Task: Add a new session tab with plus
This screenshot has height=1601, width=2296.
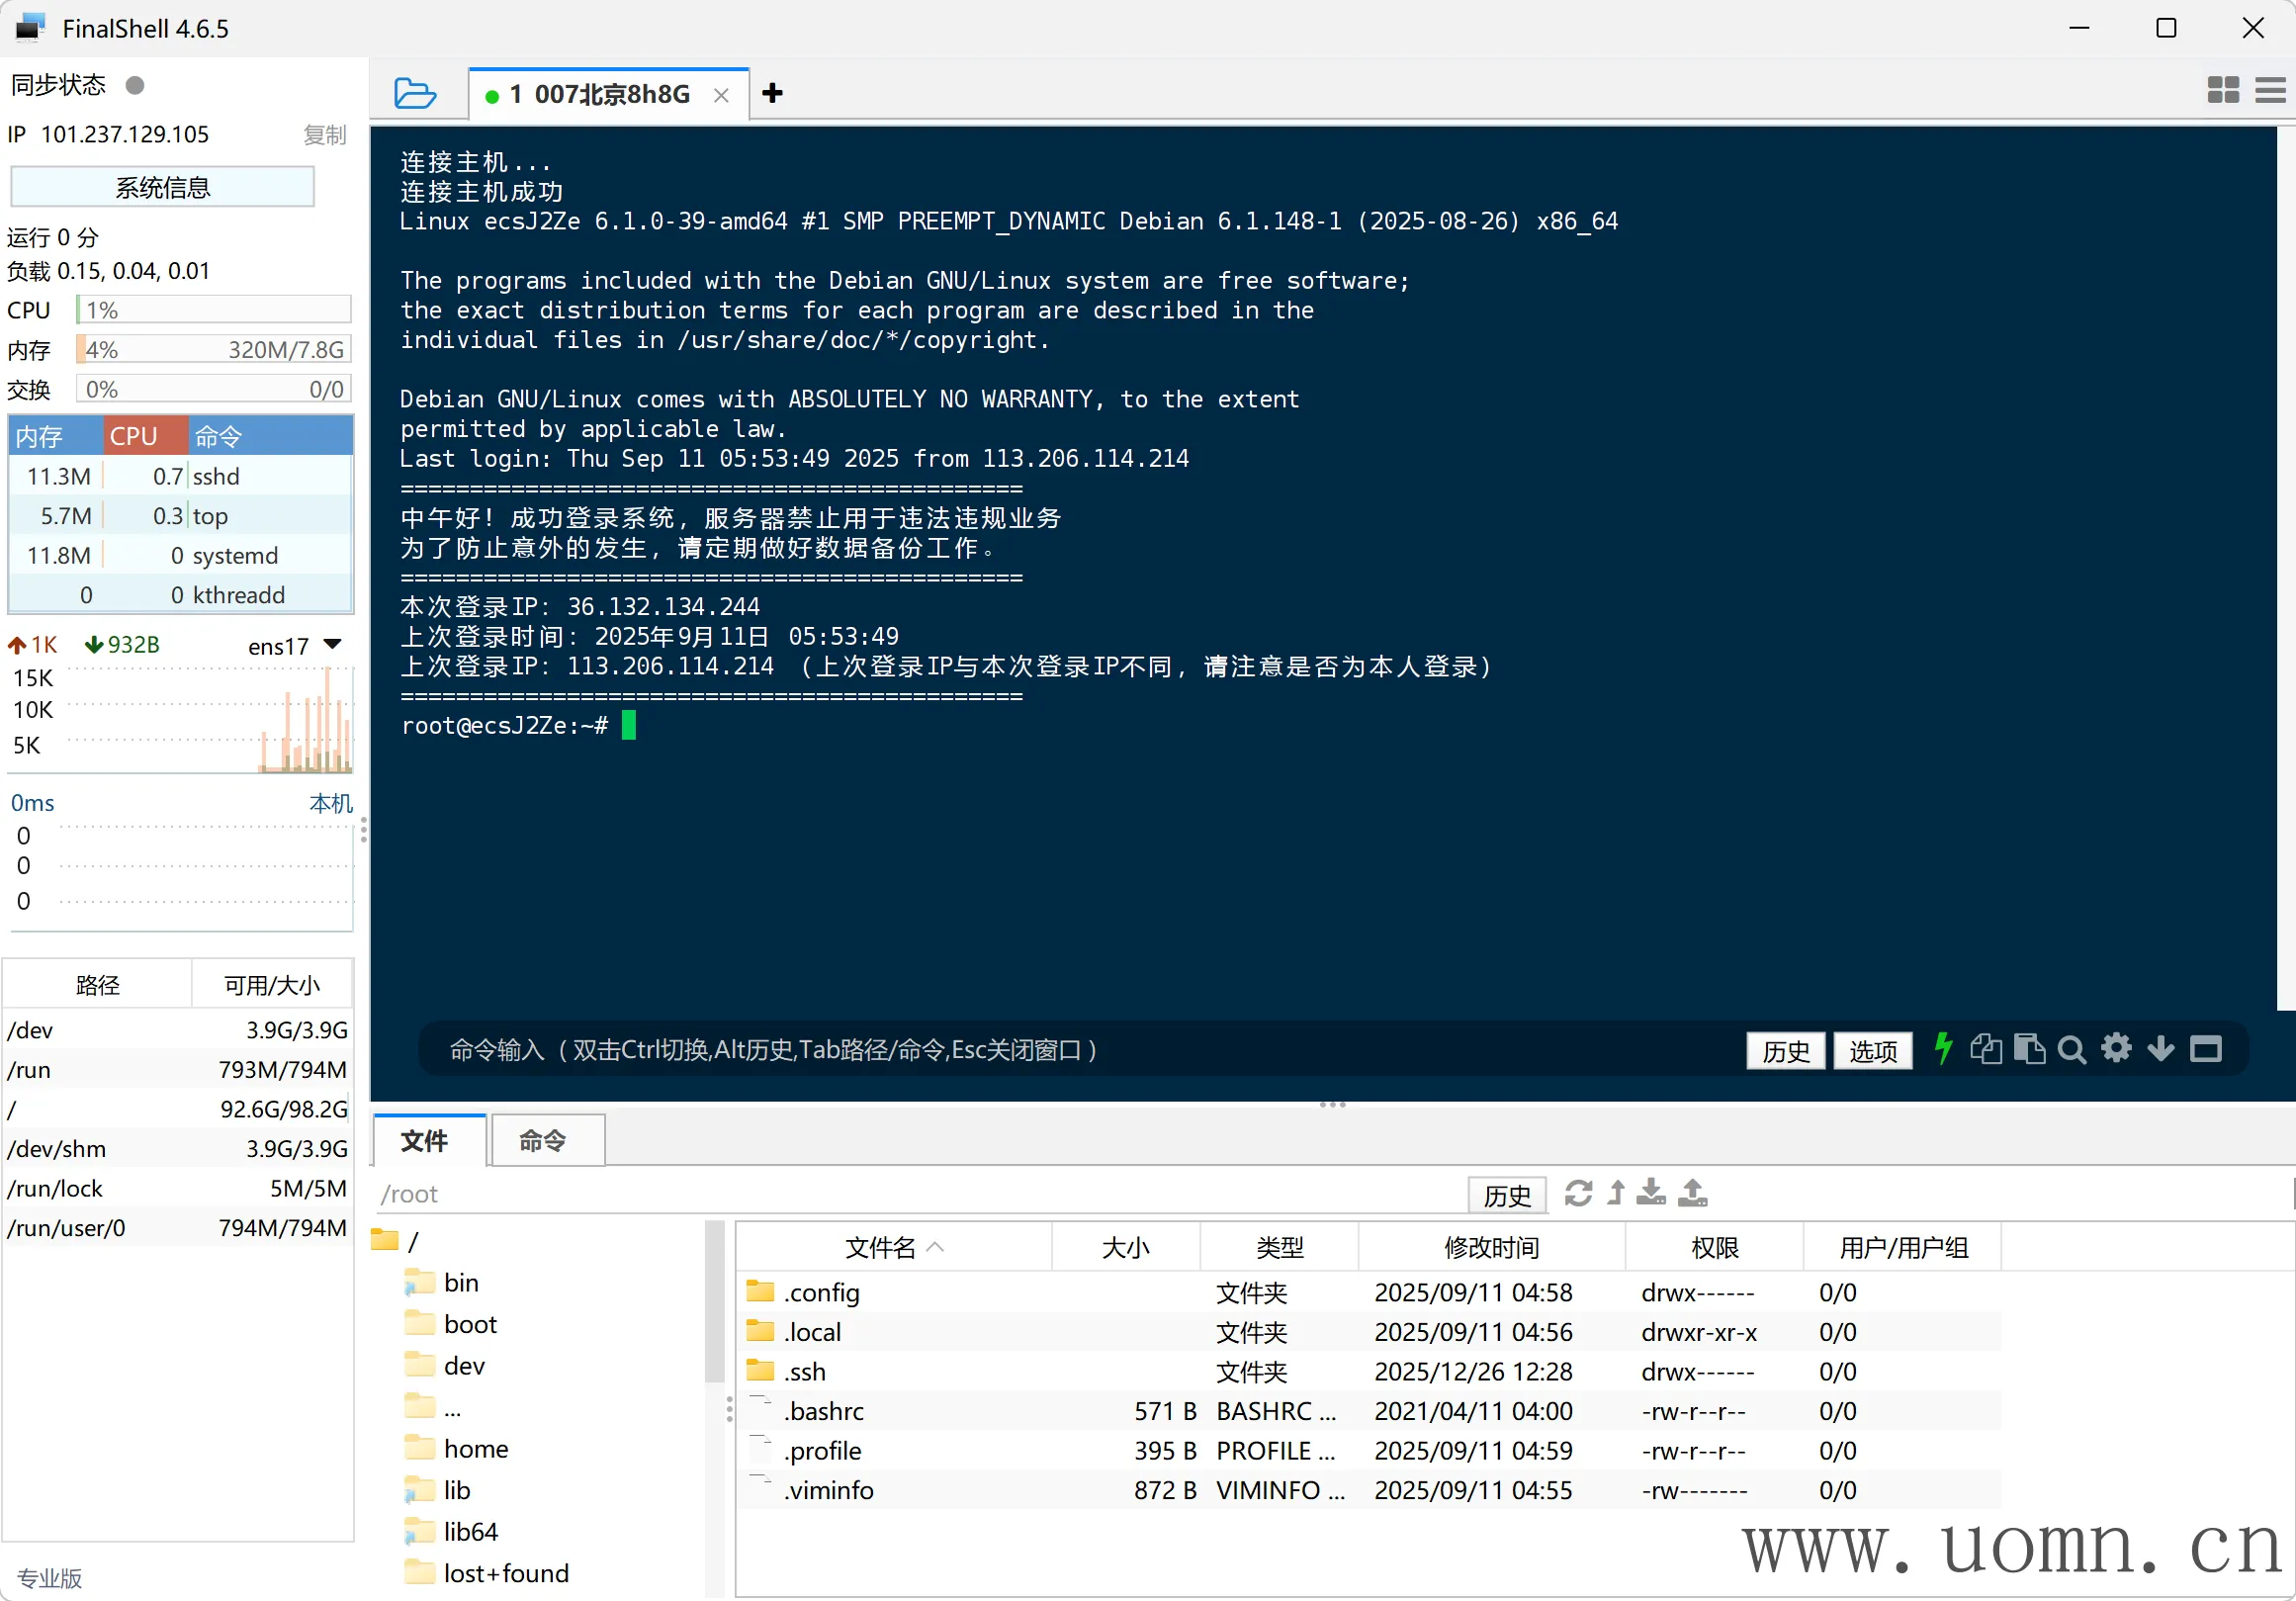Action: (771, 93)
